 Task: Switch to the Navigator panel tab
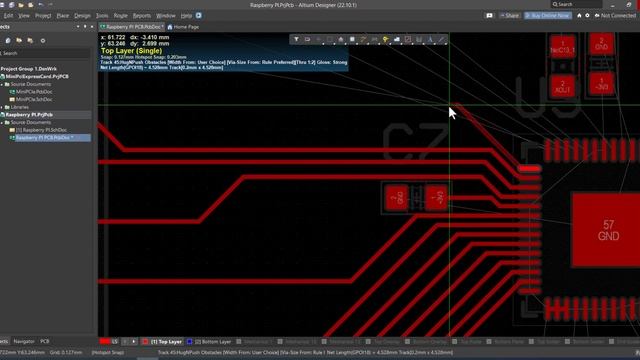24,341
